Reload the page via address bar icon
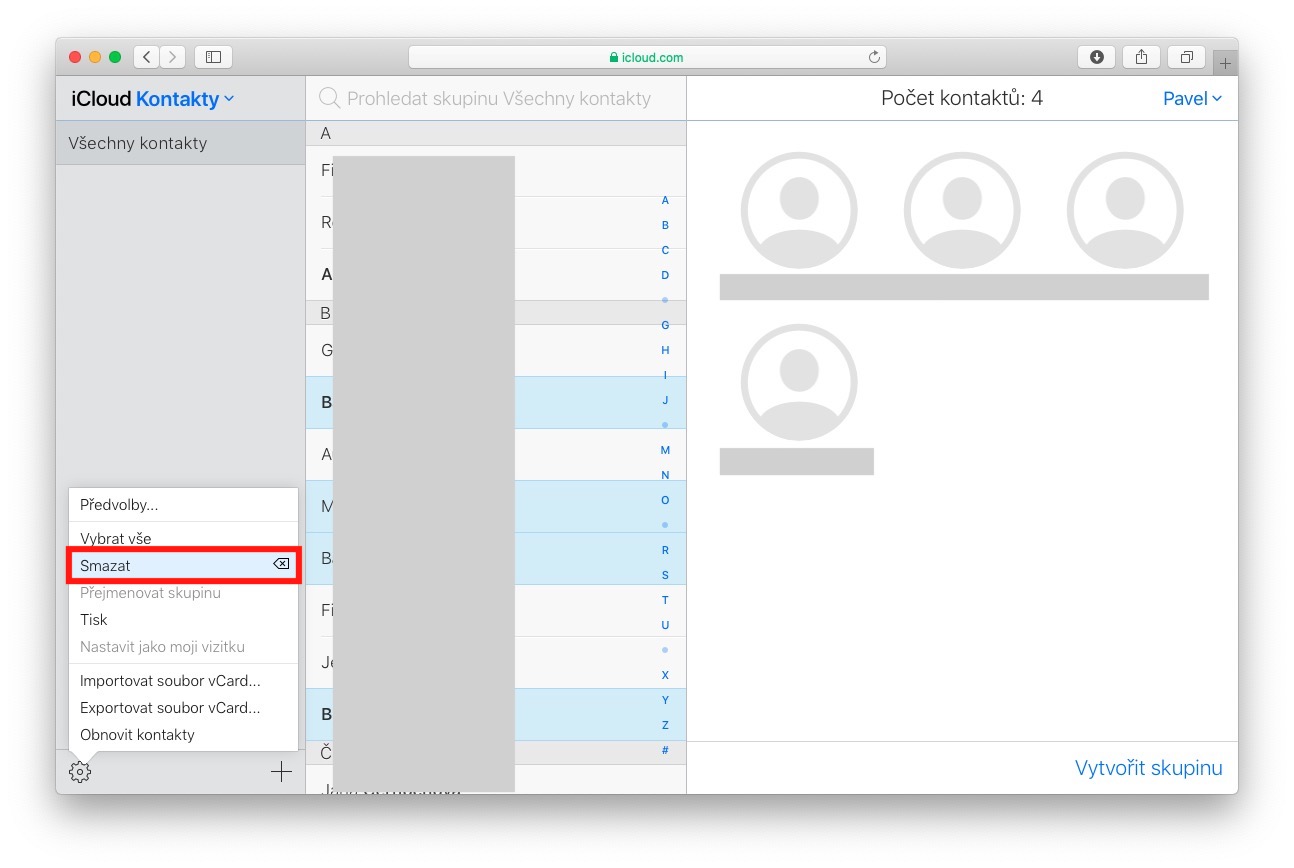This screenshot has height=868, width=1294. point(874,57)
